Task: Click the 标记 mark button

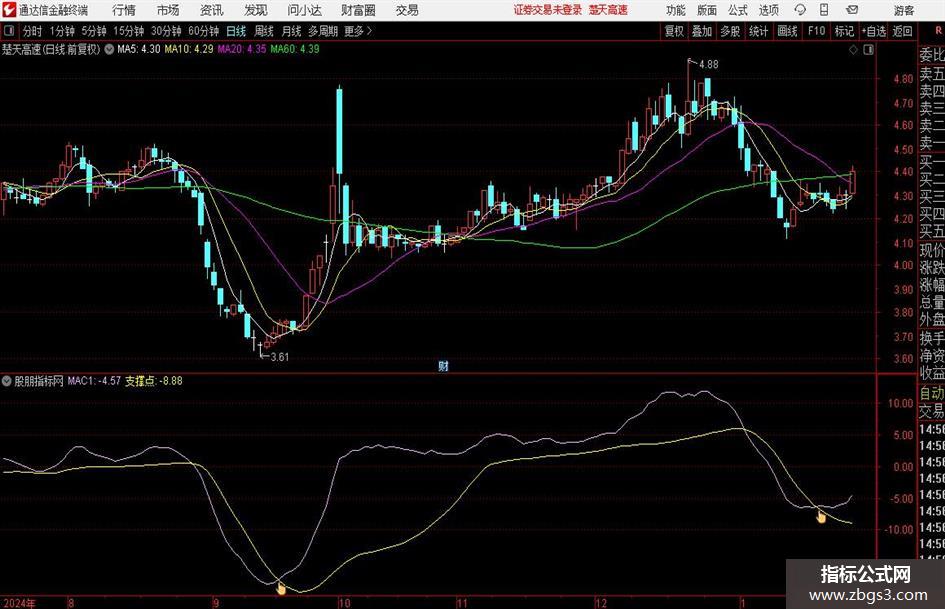Action: [x=844, y=31]
